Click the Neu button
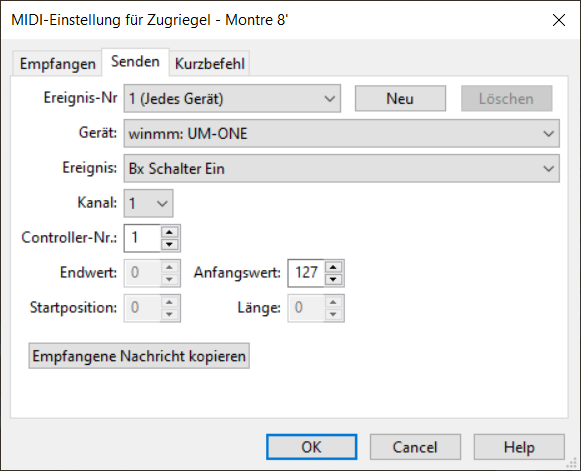 coord(400,99)
